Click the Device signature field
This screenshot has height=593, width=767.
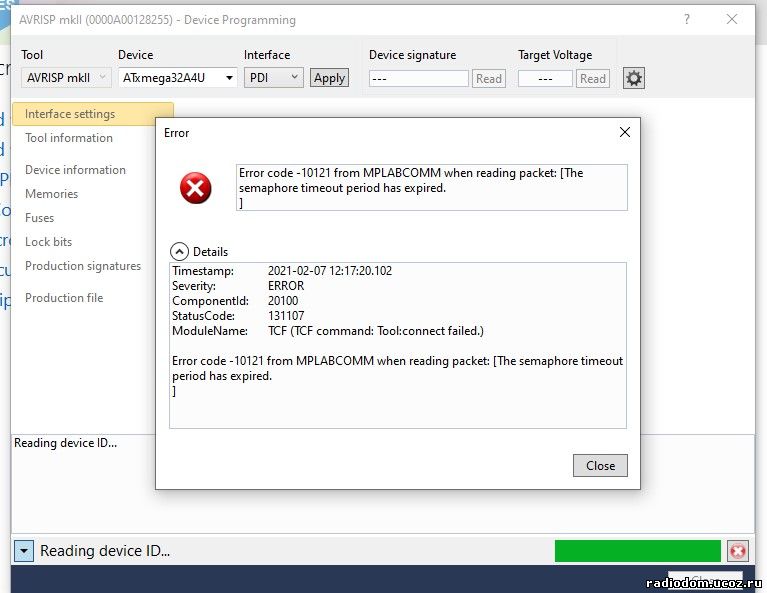point(419,79)
